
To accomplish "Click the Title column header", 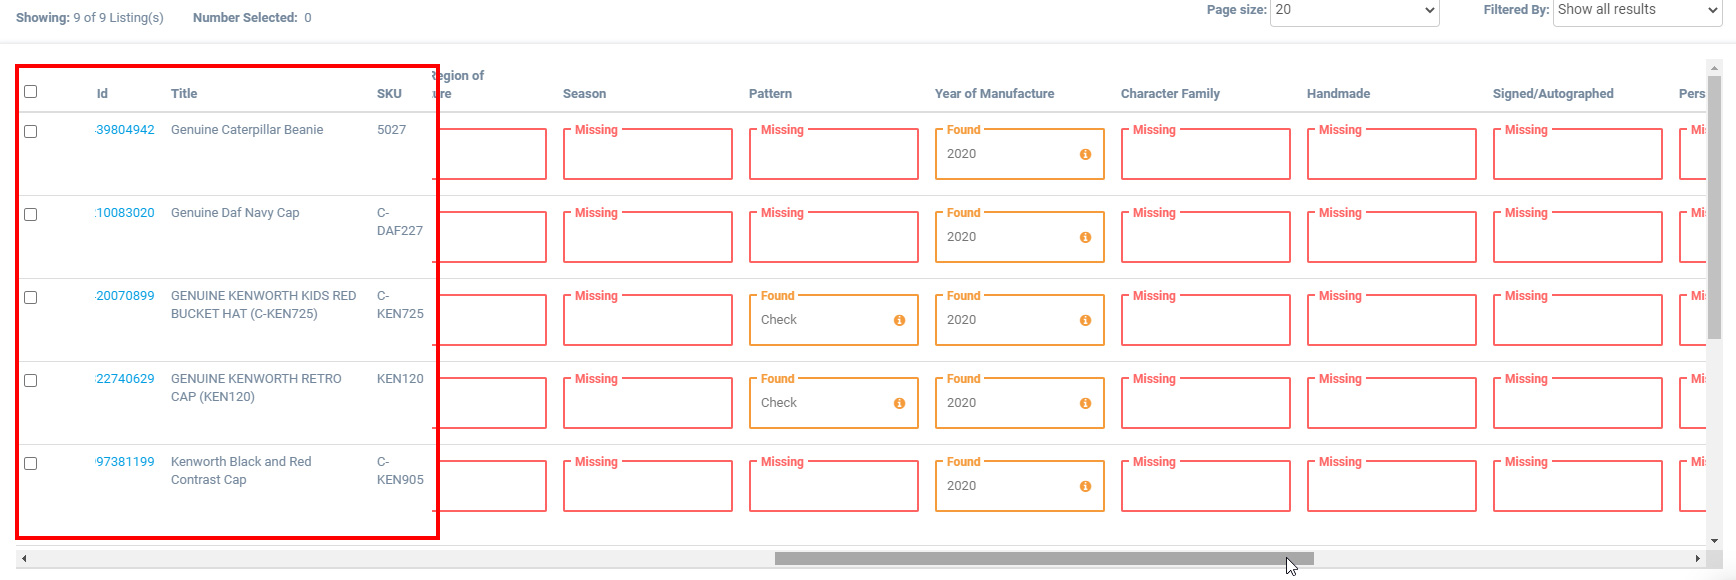I will (x=184, y=94).
